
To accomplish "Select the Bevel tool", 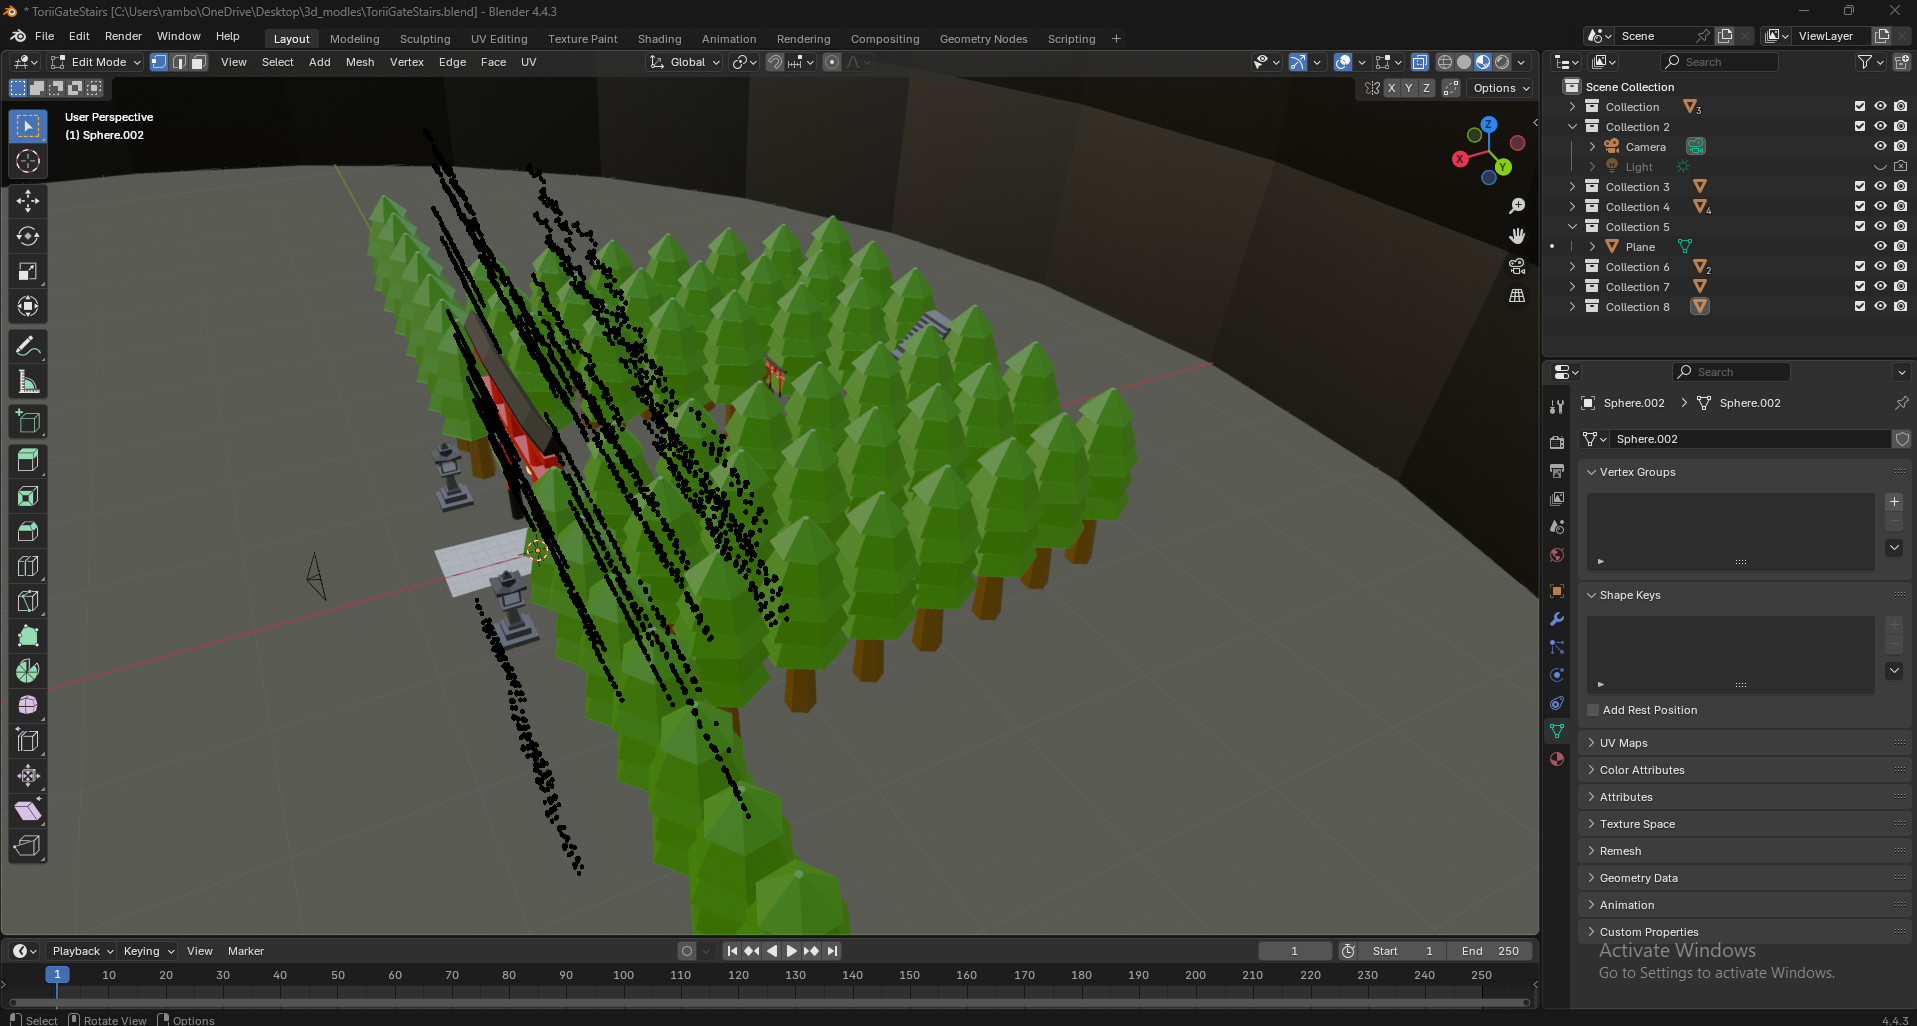I will (x=28, y=531).
